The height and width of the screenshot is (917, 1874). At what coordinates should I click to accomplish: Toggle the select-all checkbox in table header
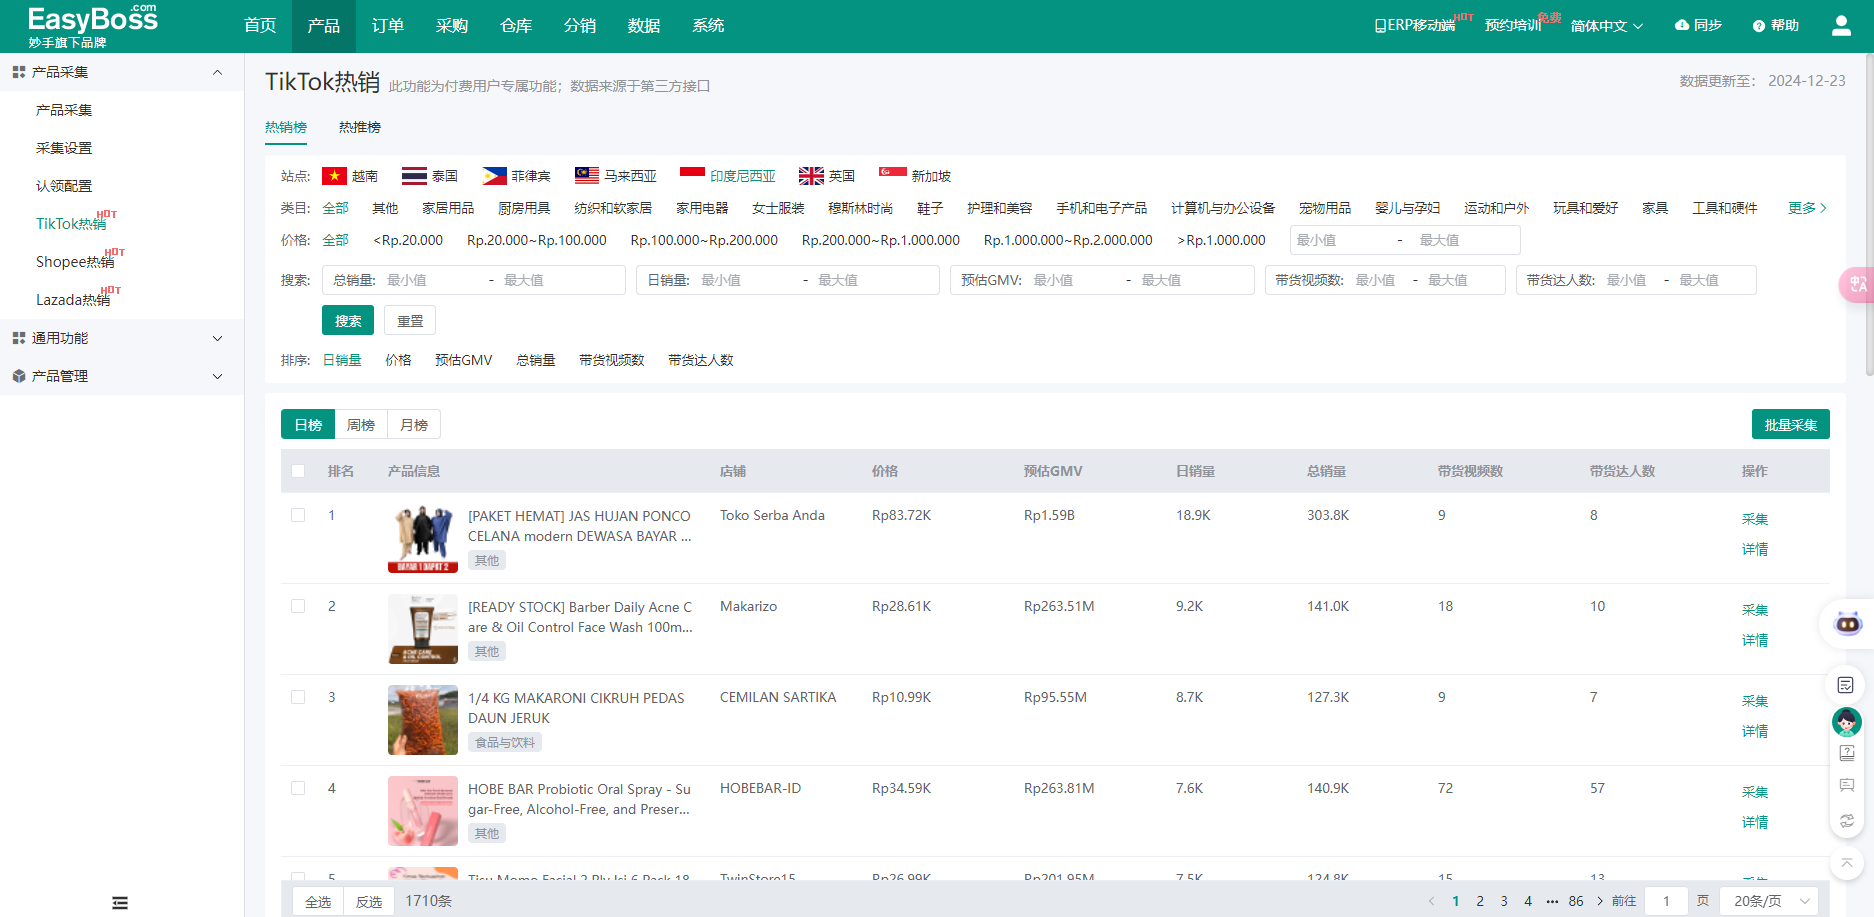coord(298,471)
